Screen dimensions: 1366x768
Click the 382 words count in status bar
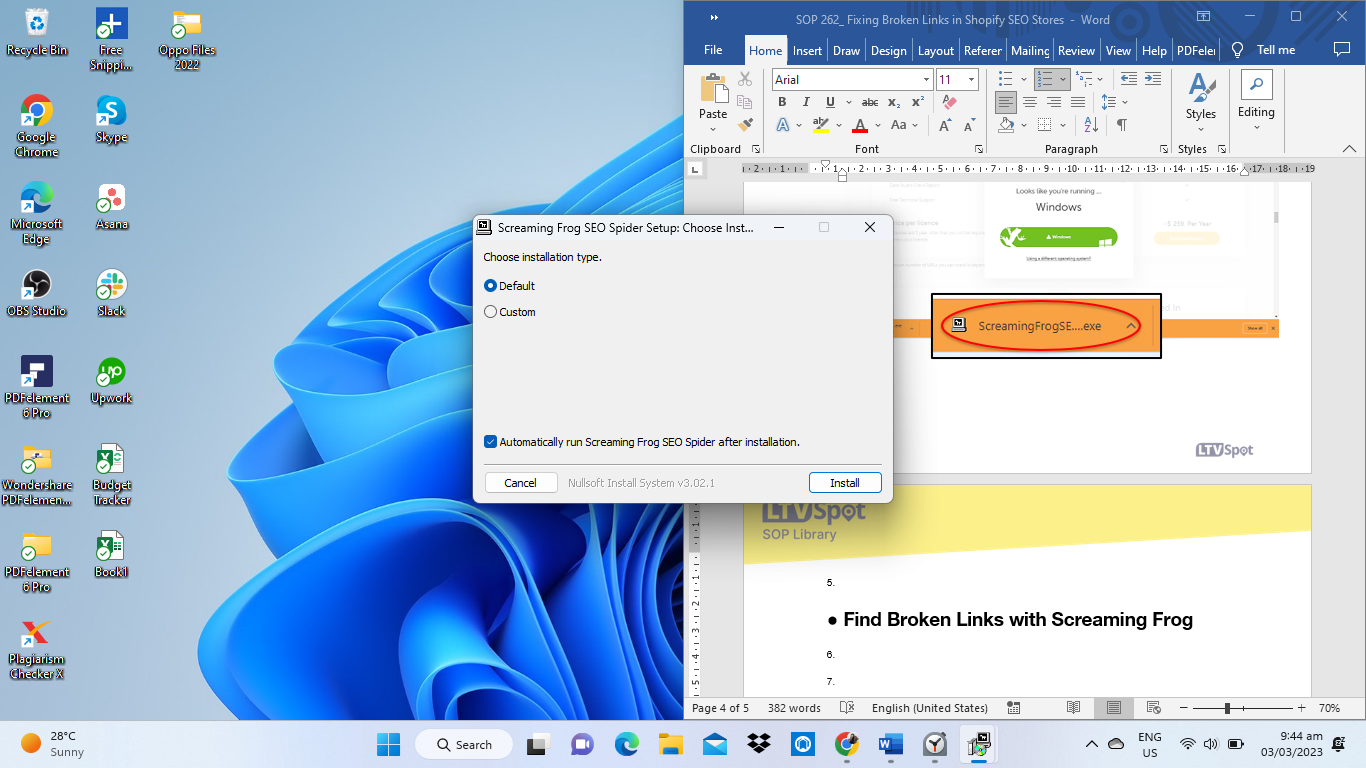coord(794,708)
